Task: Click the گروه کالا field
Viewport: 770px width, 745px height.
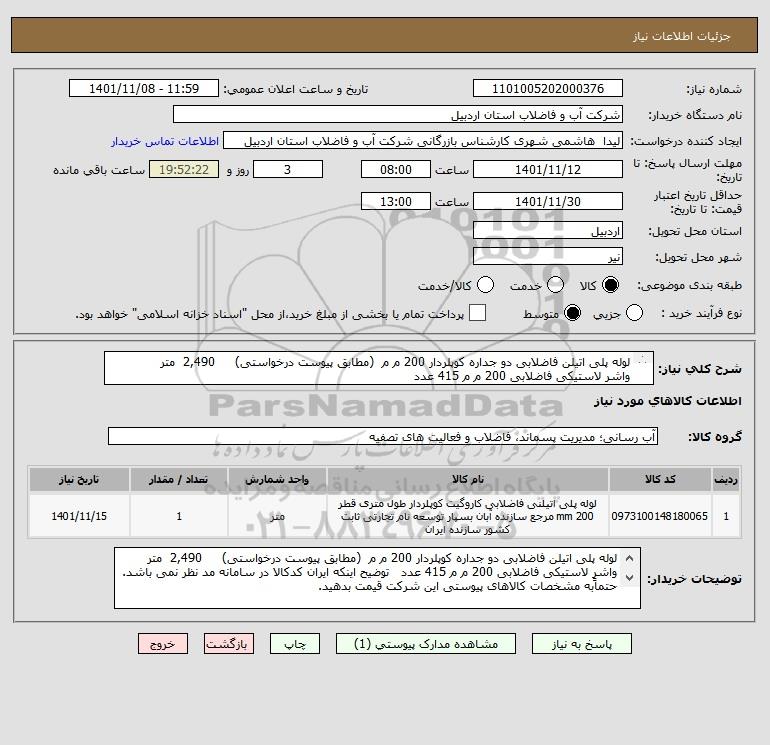Action: tap(383, 437)
